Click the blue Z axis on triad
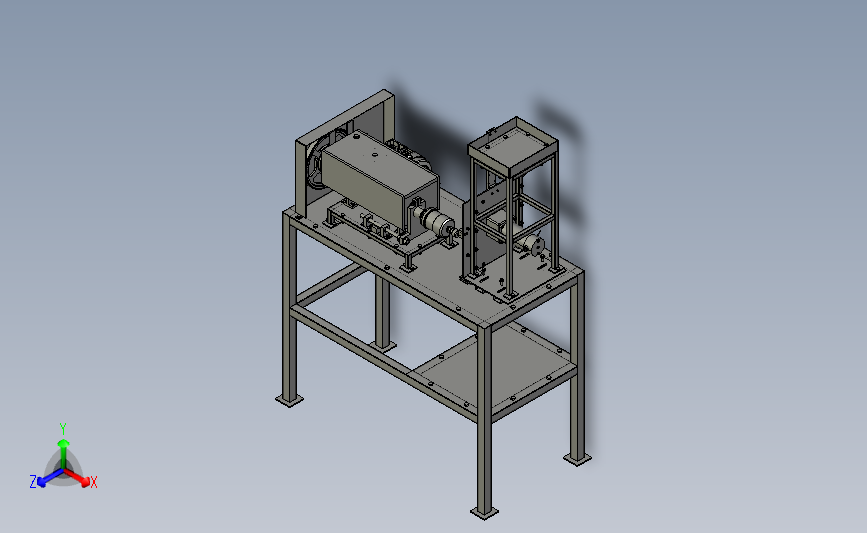Screen dimensions: 867x533 50,478
